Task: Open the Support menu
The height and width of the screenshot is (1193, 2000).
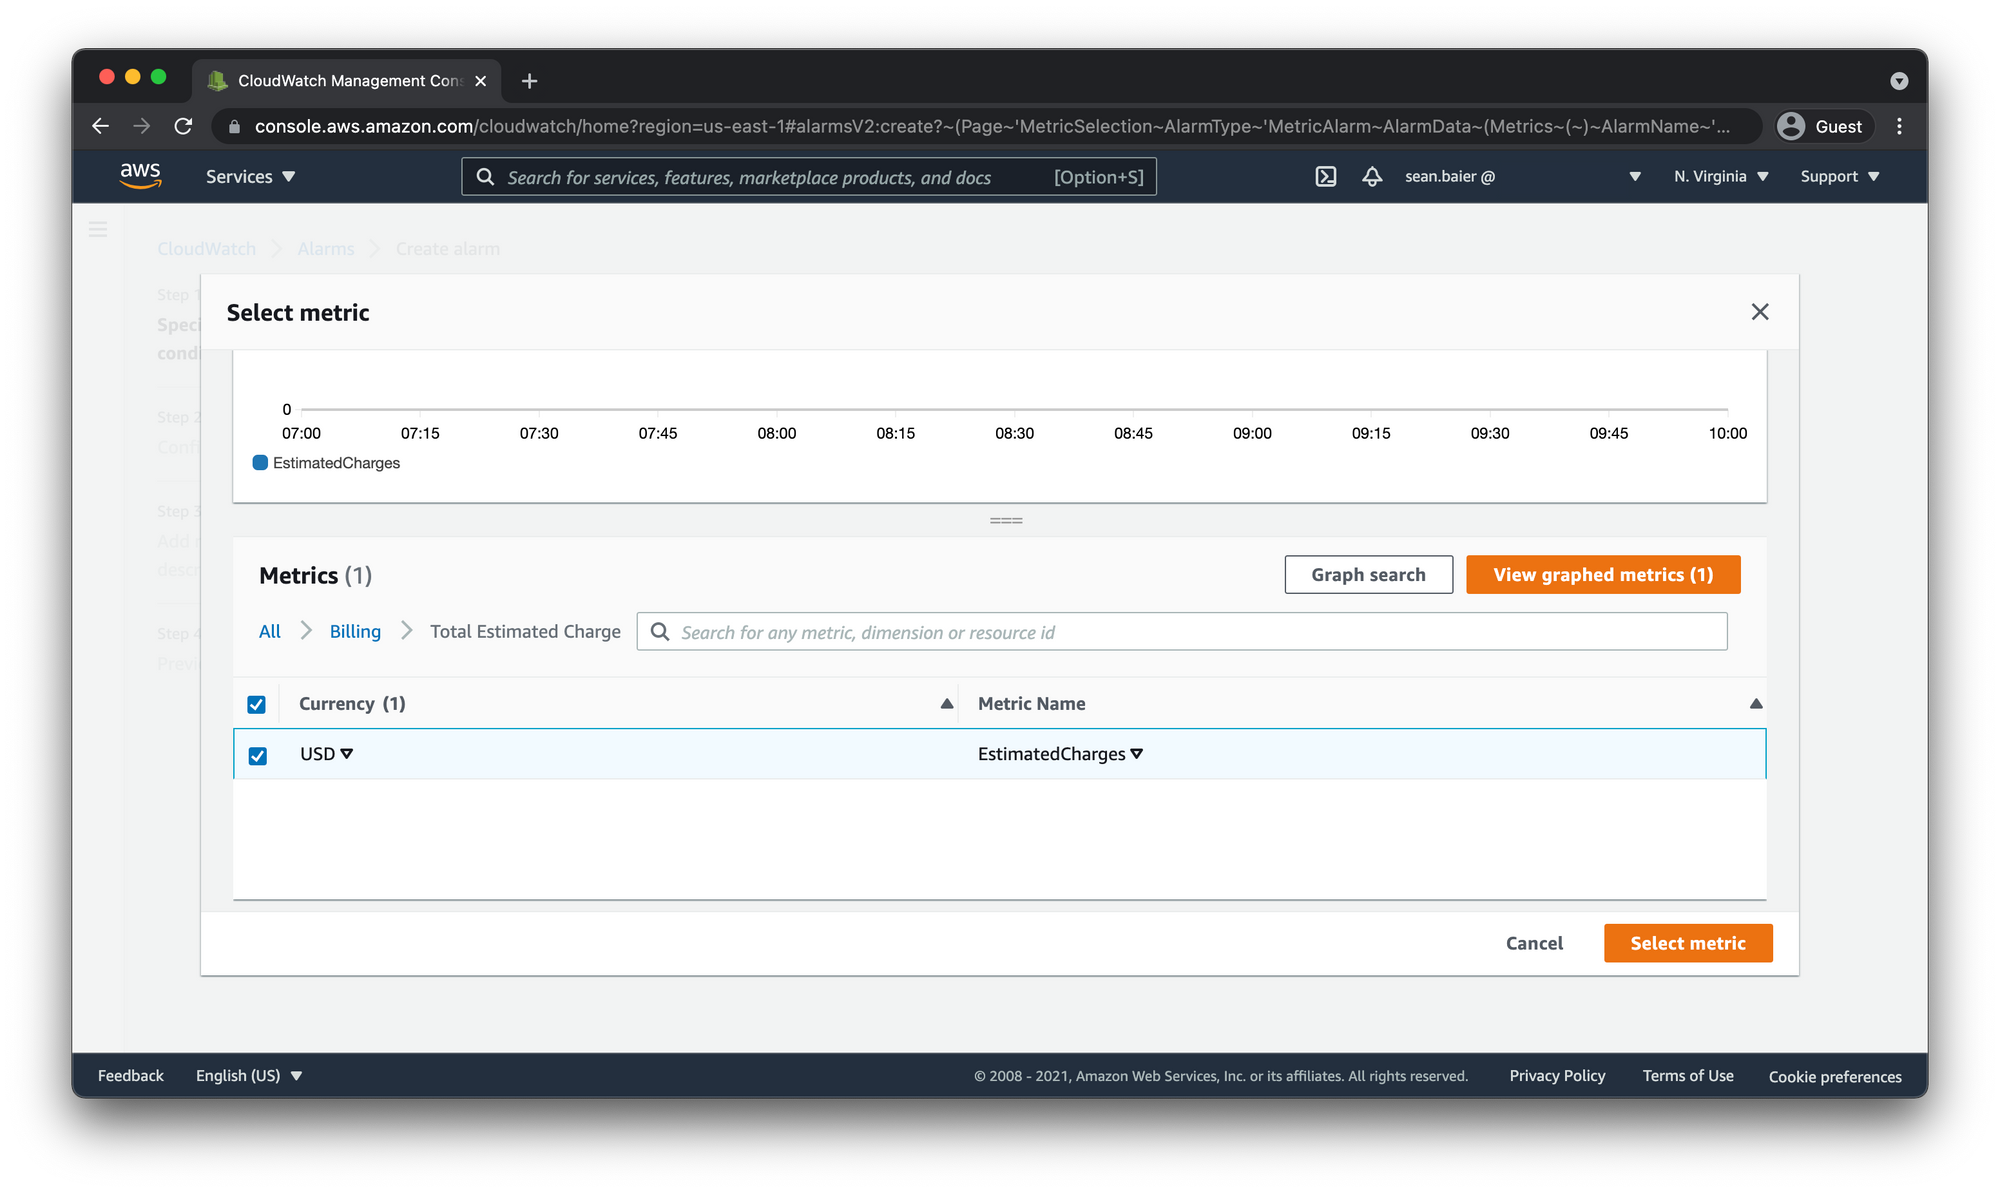Action: [x=1839, y=177]
